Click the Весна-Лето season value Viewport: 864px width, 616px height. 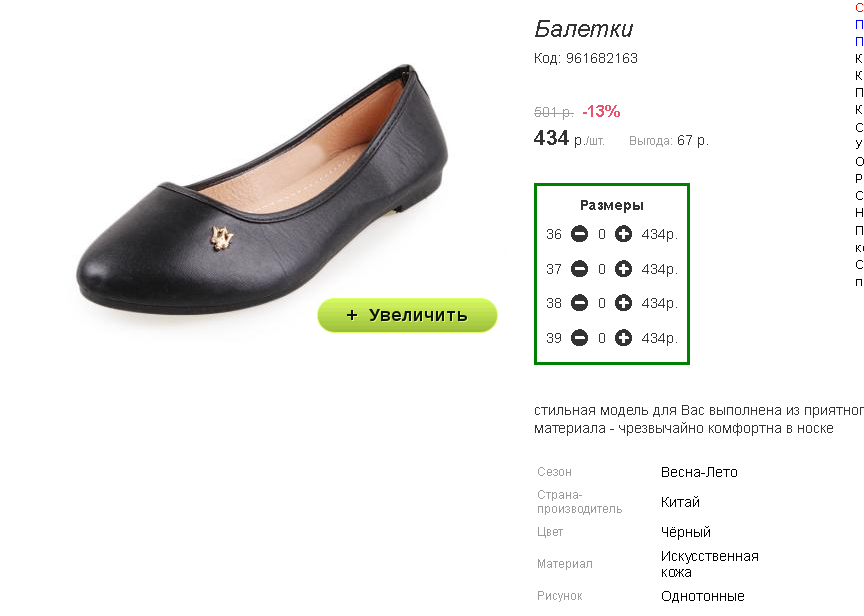[x=699, y=472]
